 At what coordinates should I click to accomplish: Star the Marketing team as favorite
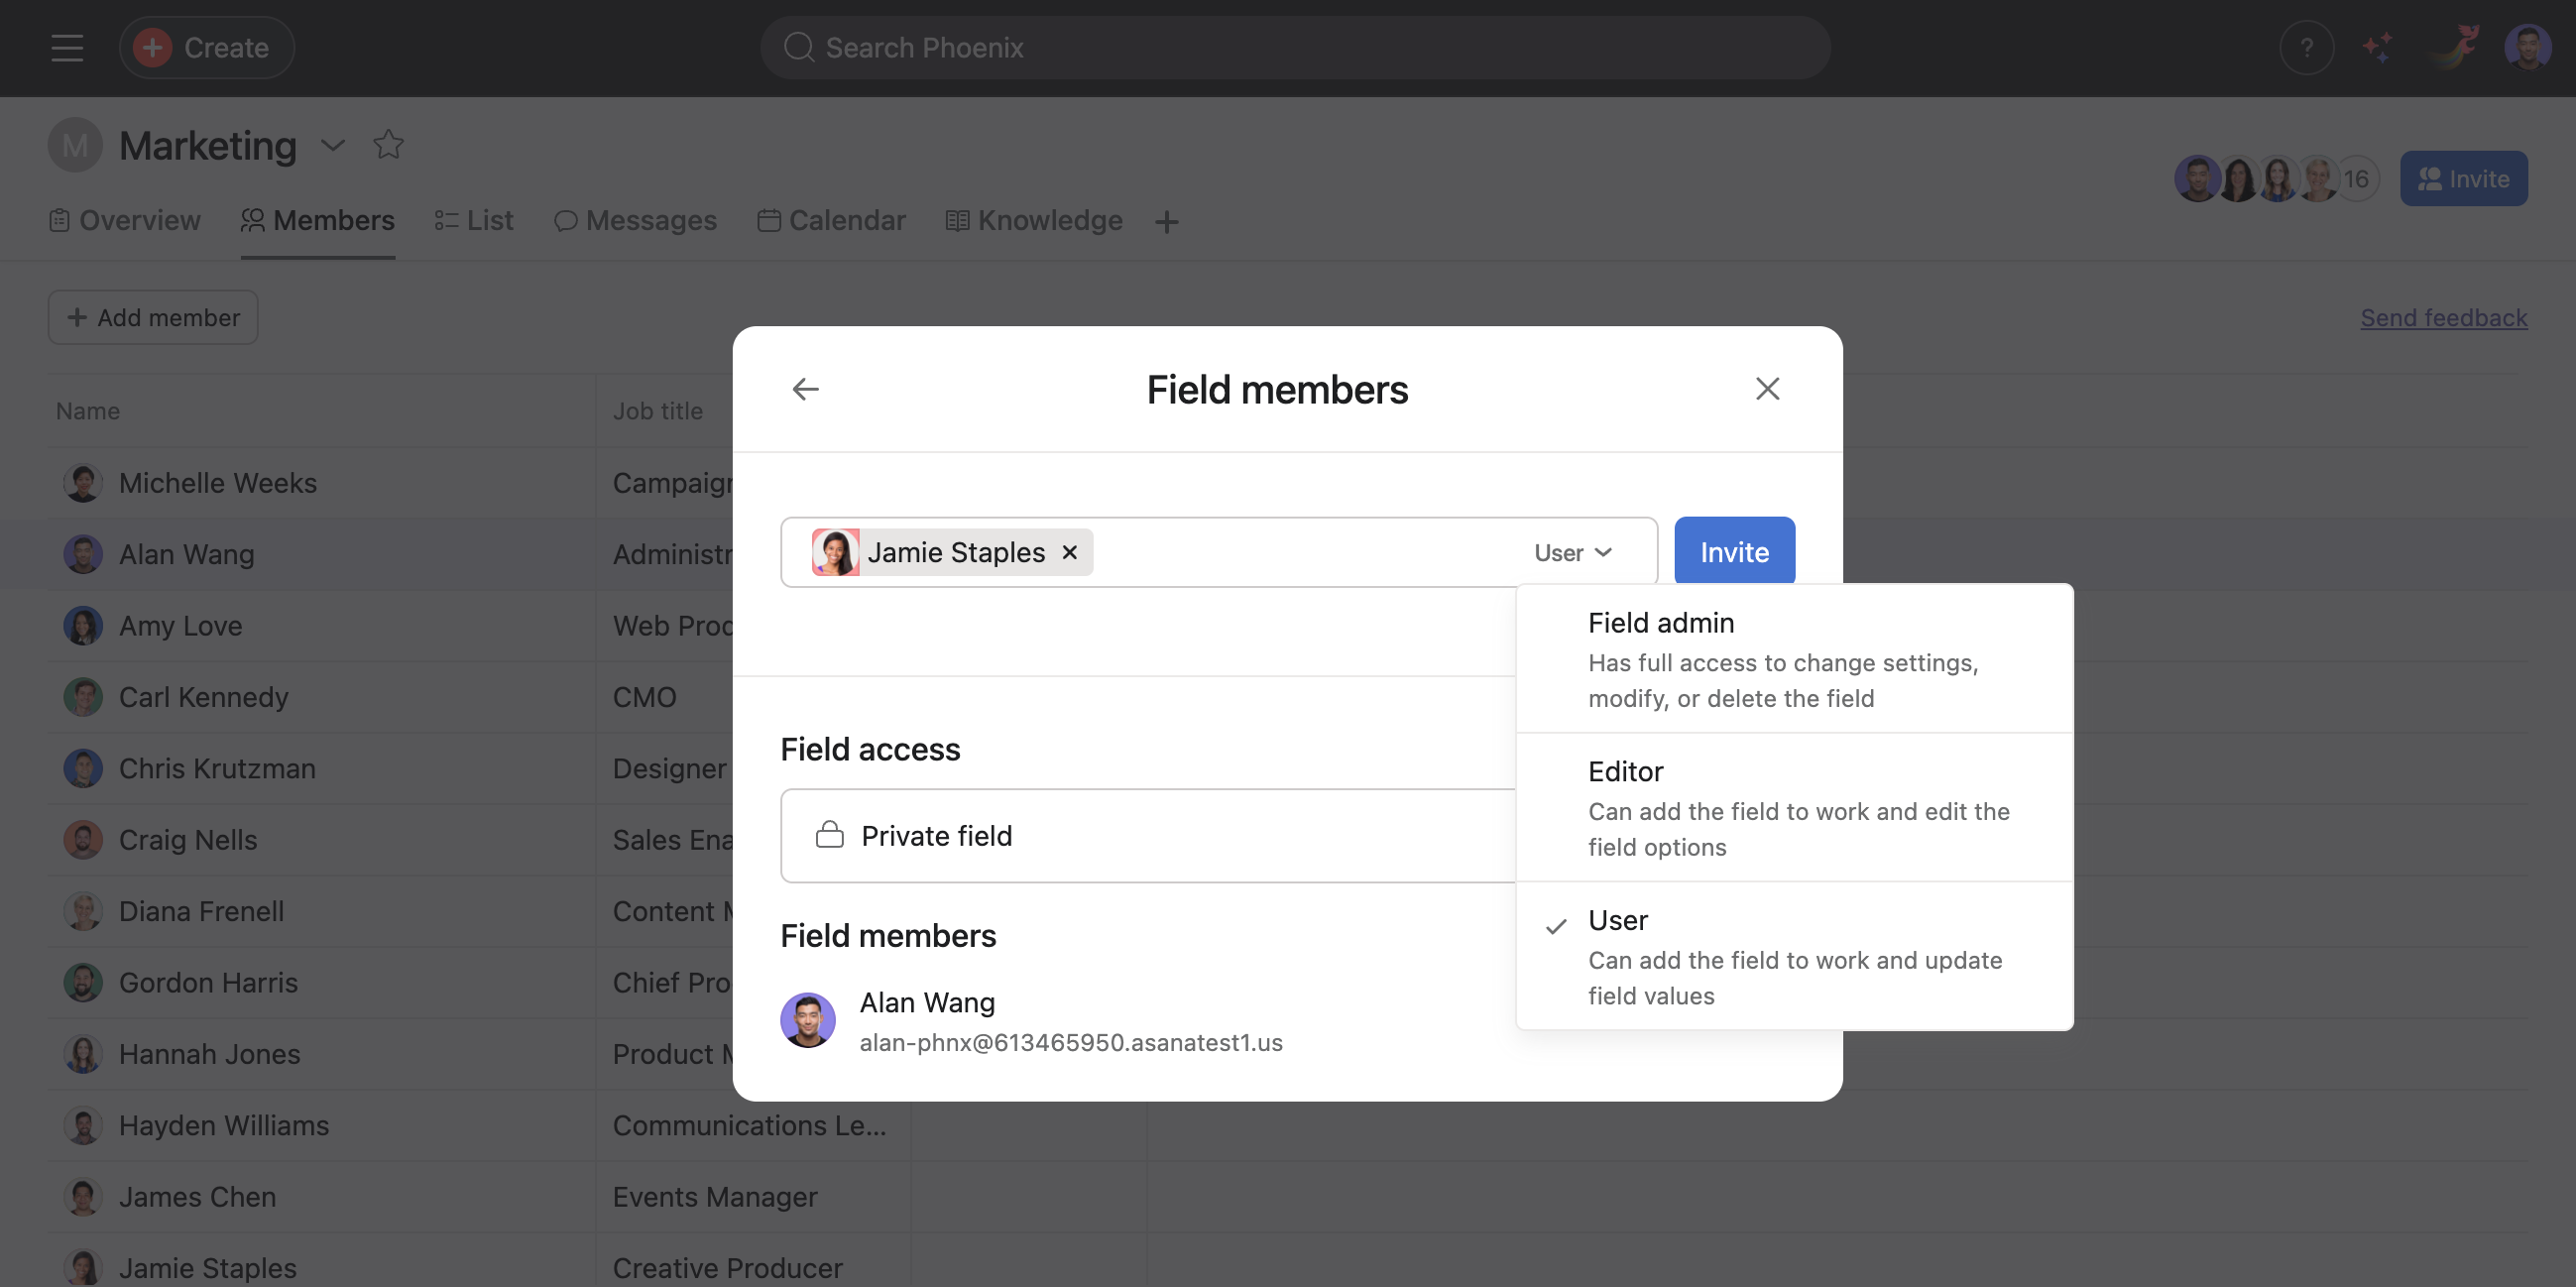[x=388, y=145]
